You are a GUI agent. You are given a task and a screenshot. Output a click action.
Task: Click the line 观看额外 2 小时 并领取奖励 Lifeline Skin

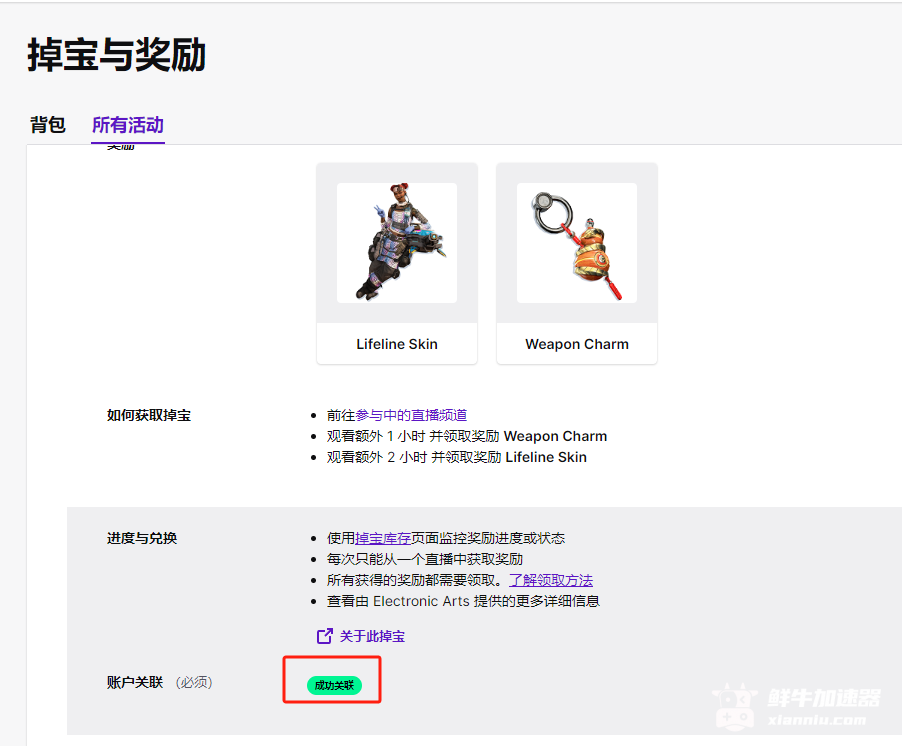457,457
